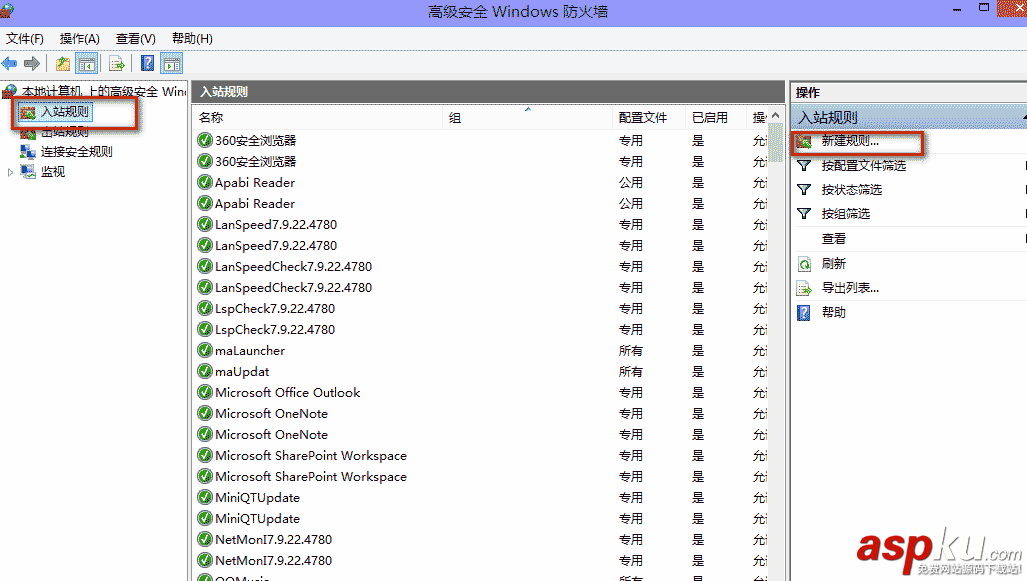1027x581 pixels.
Task: Click green check icon for Microsoft Office Outlook
Action: point(205,393)
